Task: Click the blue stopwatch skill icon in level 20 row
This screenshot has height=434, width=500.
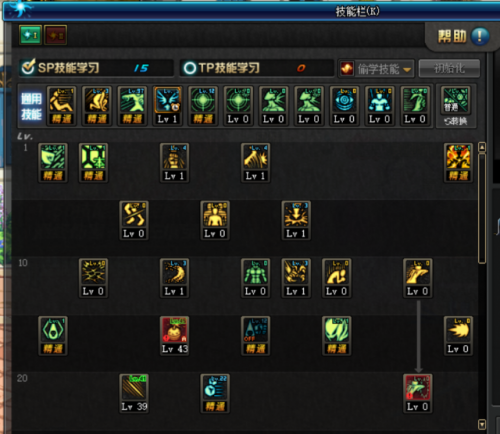Action: click(x=215, y=393)
